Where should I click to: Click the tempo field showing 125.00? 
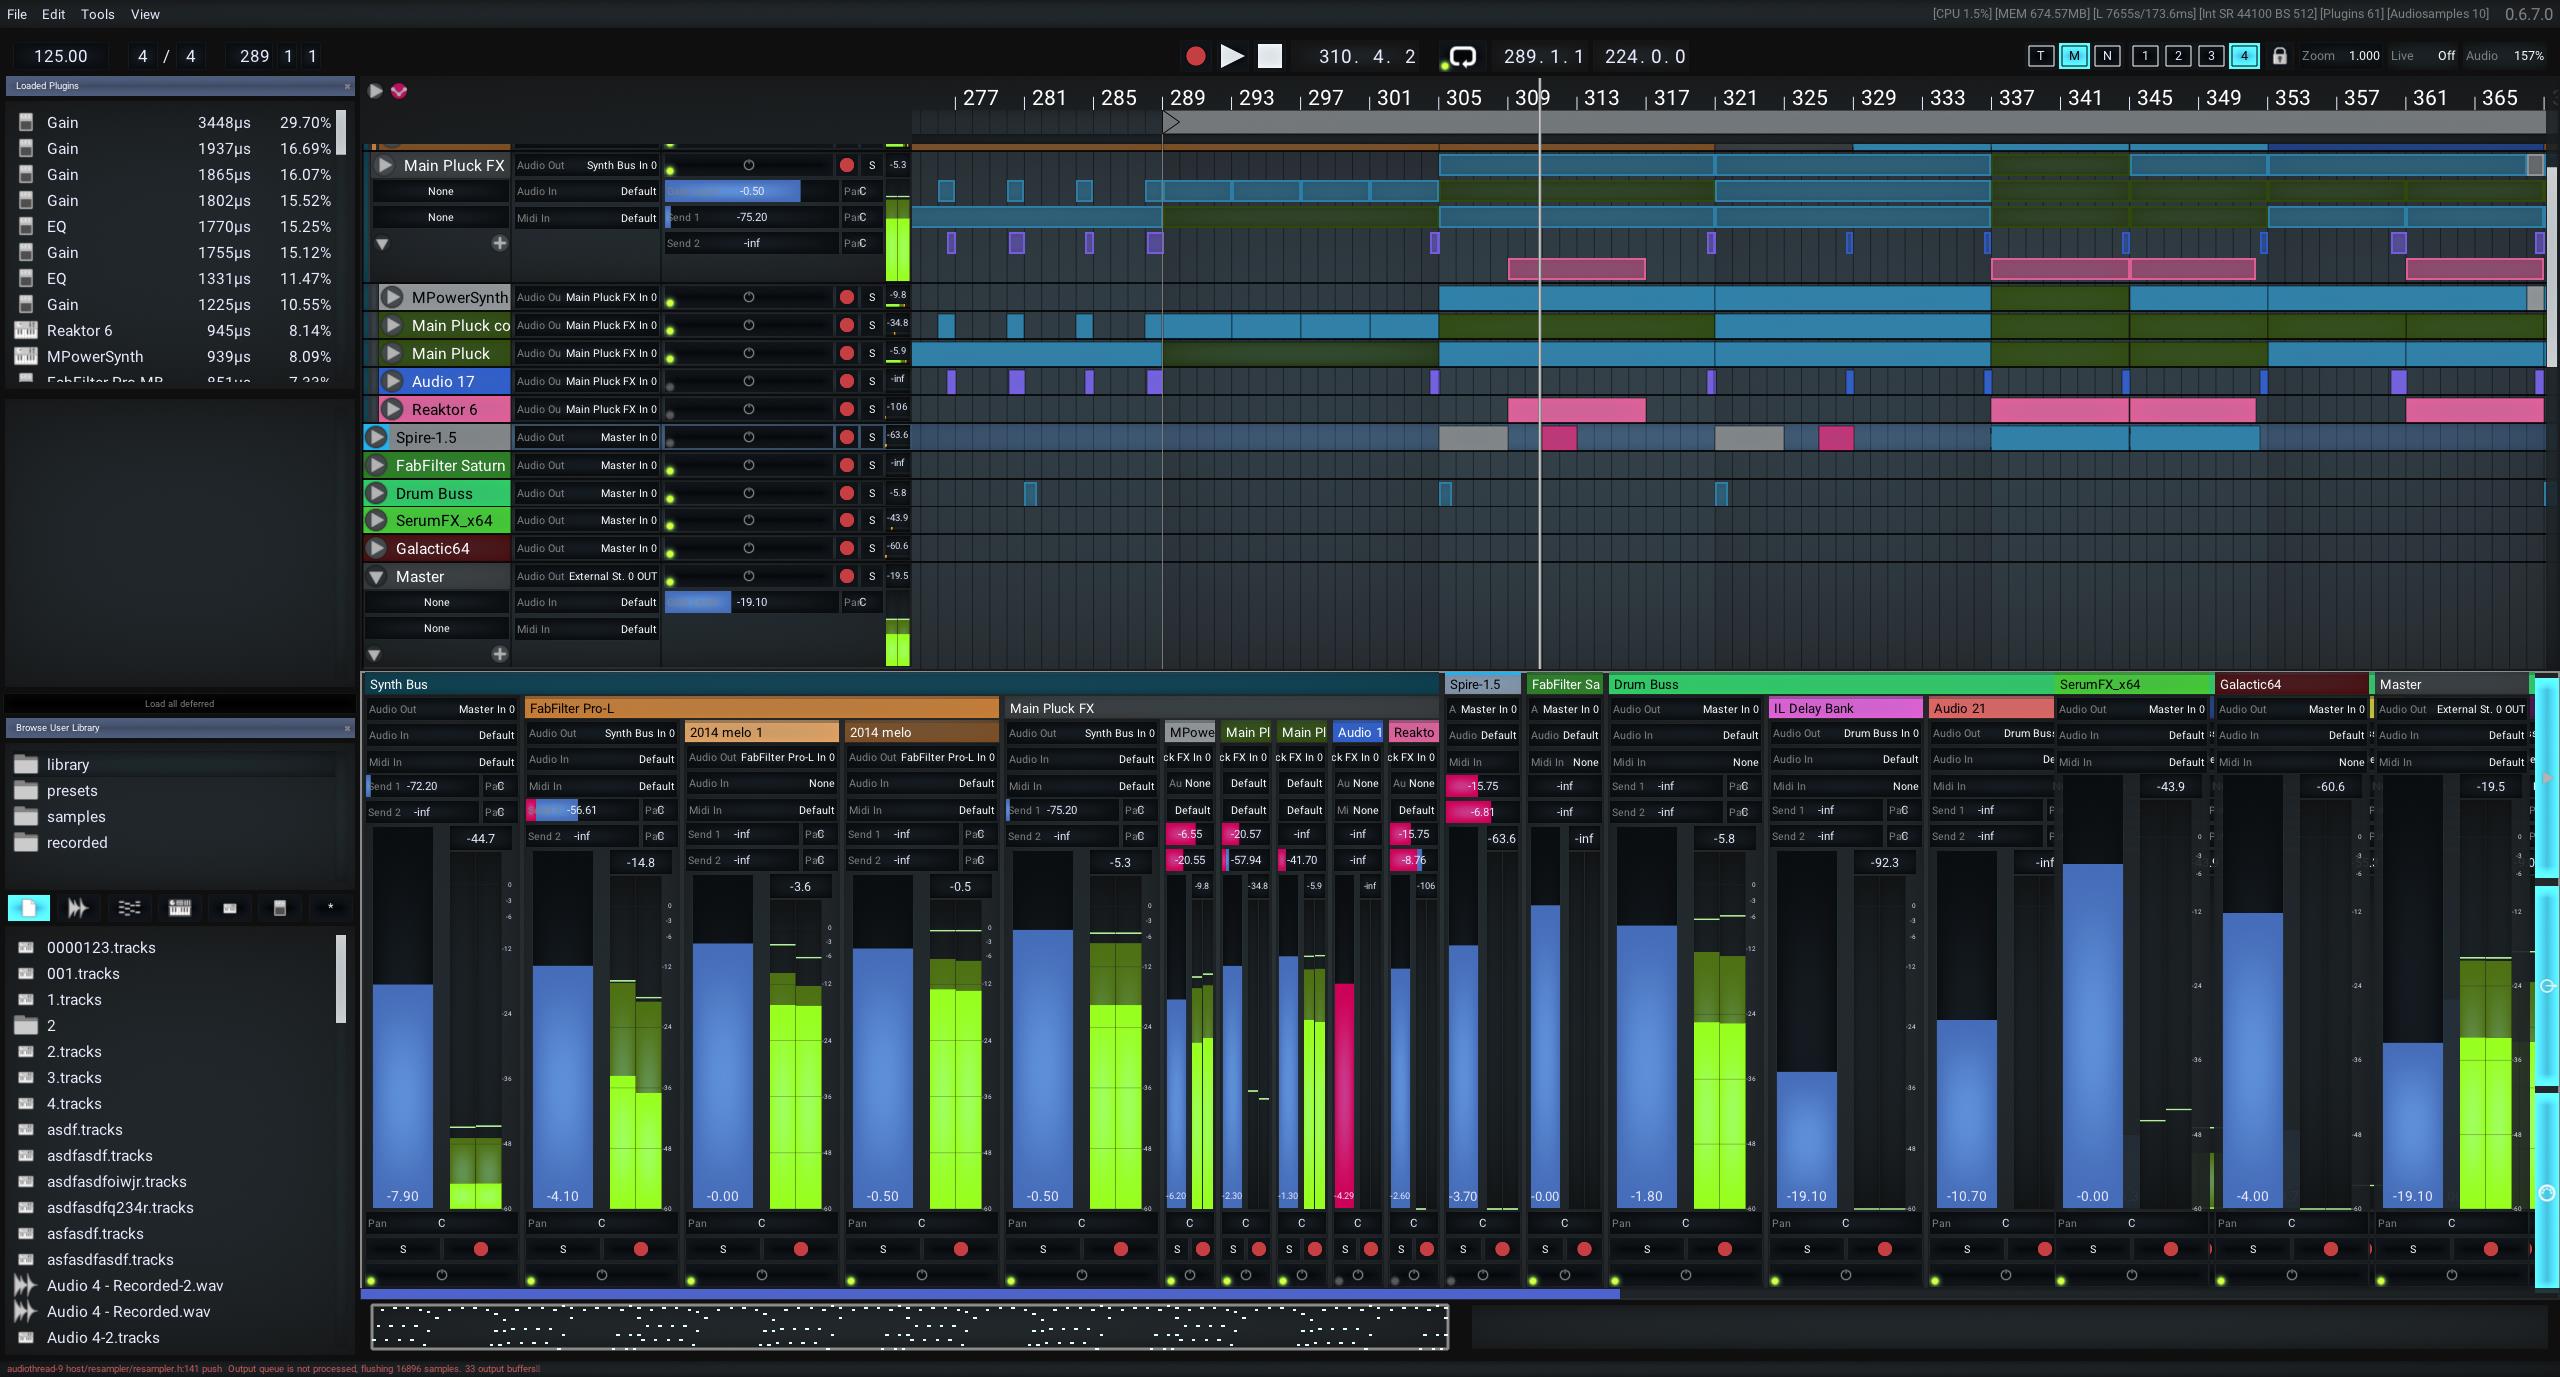(x=61, y=56)
